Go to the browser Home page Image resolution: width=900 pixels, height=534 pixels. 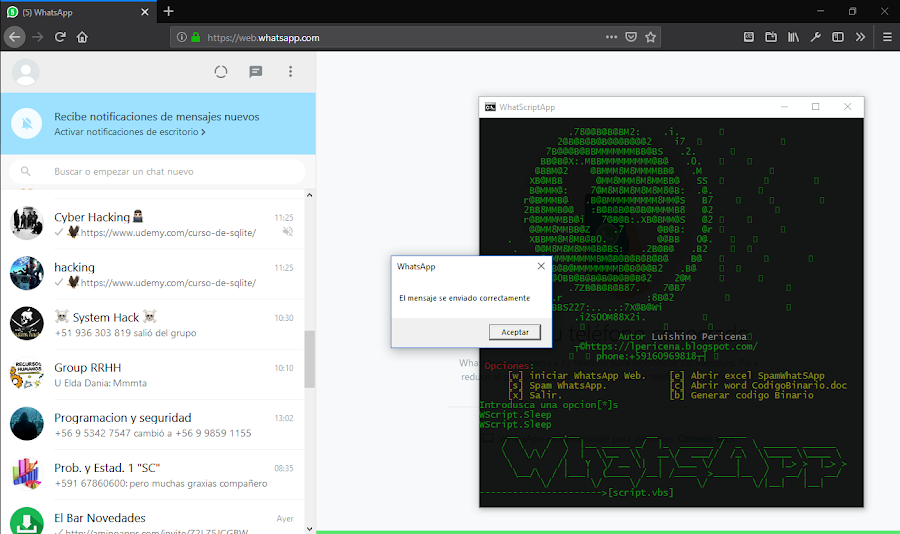tap(82, 37)
